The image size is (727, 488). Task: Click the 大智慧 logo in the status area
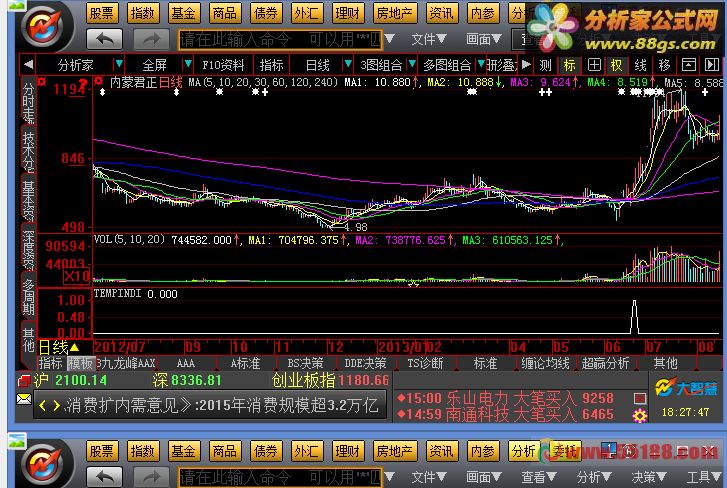click(x=685, y=388)
